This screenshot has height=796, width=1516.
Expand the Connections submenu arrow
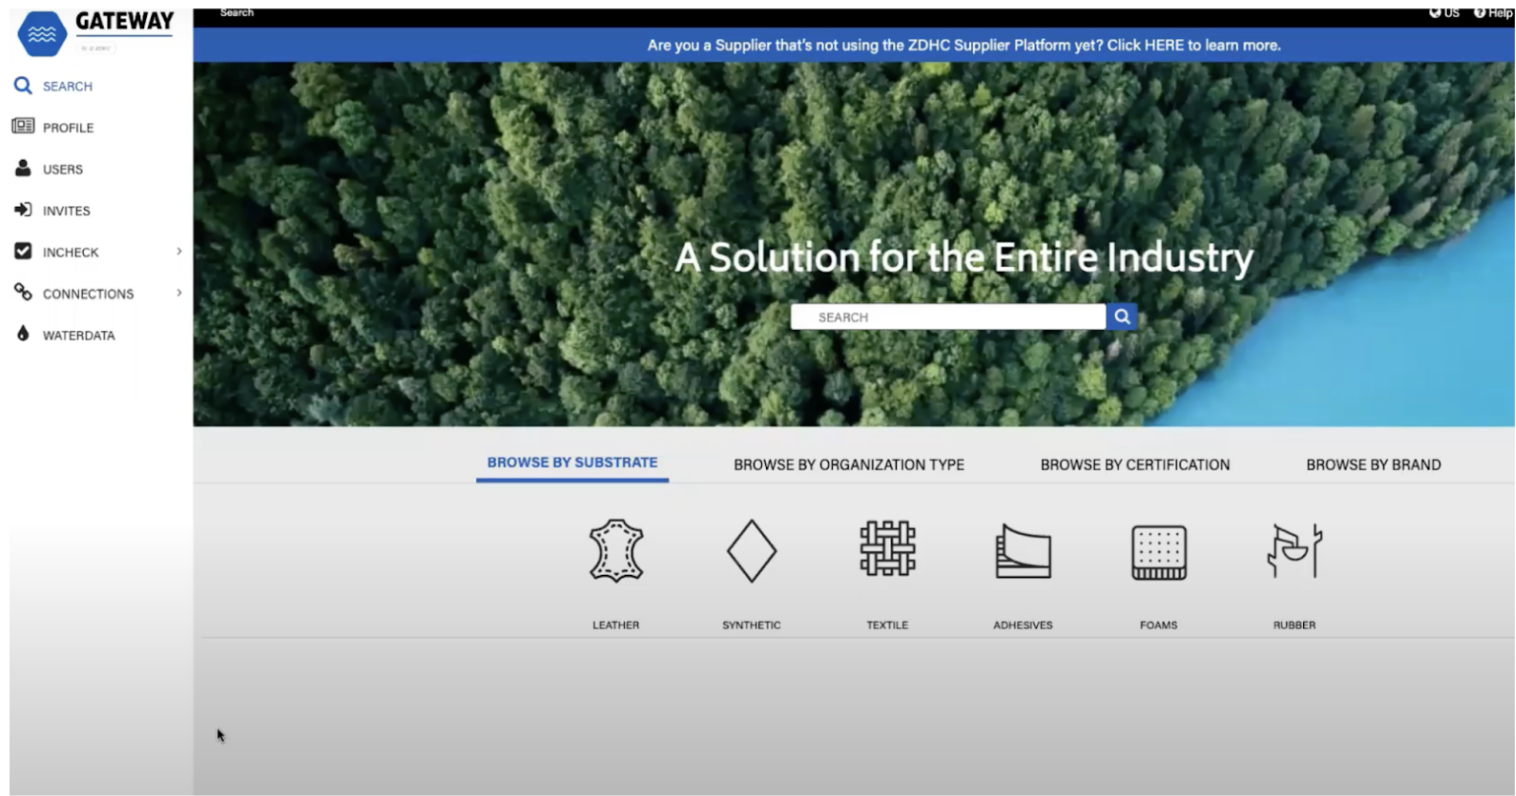click(x=179, y=293)
